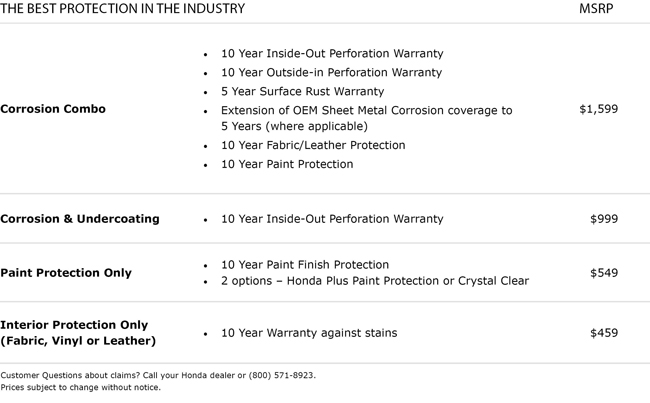The height and width of the screenshot is (403, 650).
Task: Select the $459 interior protection price
Action: coord(604,333)
